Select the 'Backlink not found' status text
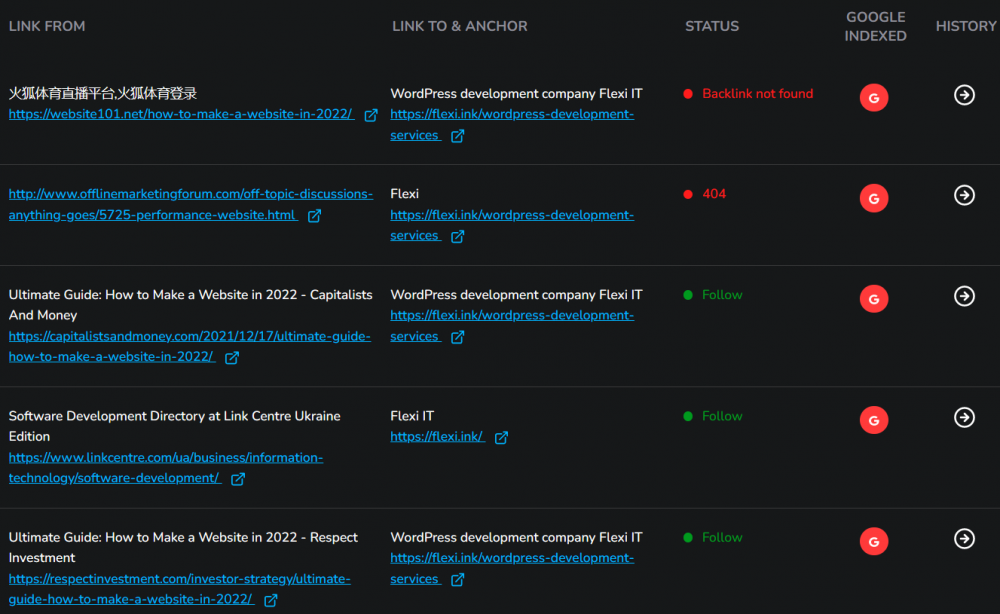Screen dimensions: 1000x614 [758, 94]
